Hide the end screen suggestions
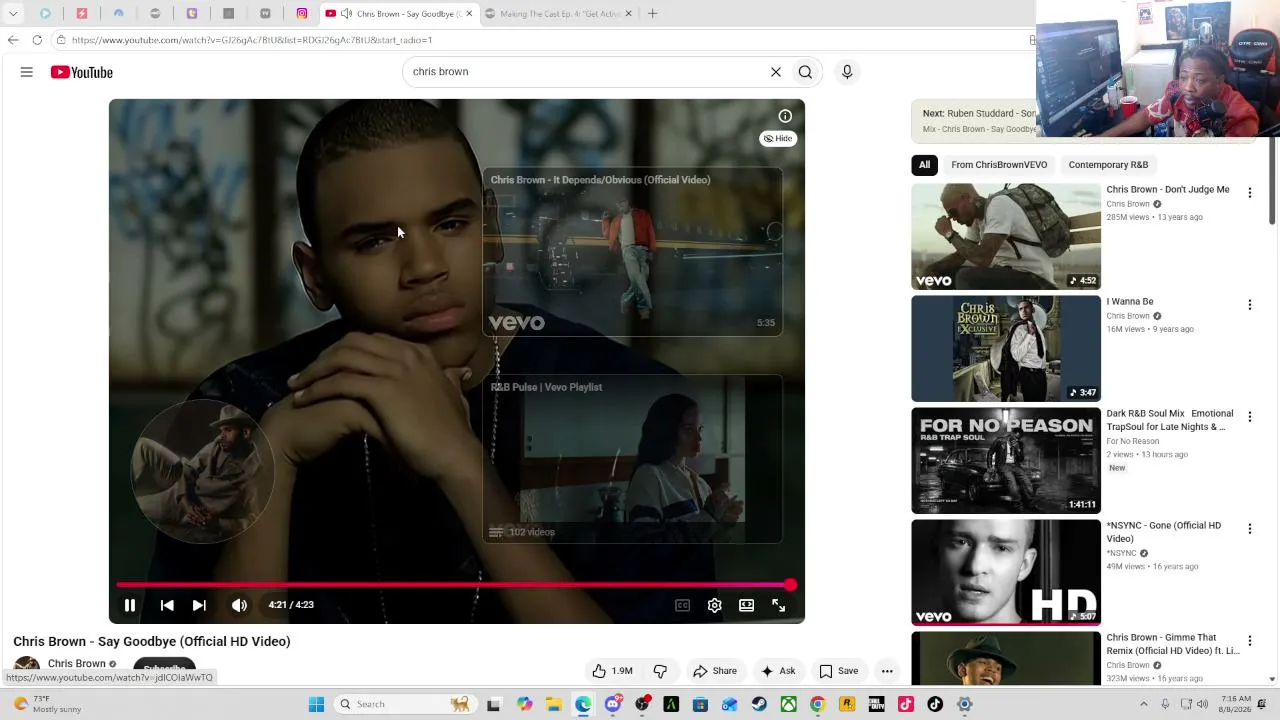 tap(778, 139)
